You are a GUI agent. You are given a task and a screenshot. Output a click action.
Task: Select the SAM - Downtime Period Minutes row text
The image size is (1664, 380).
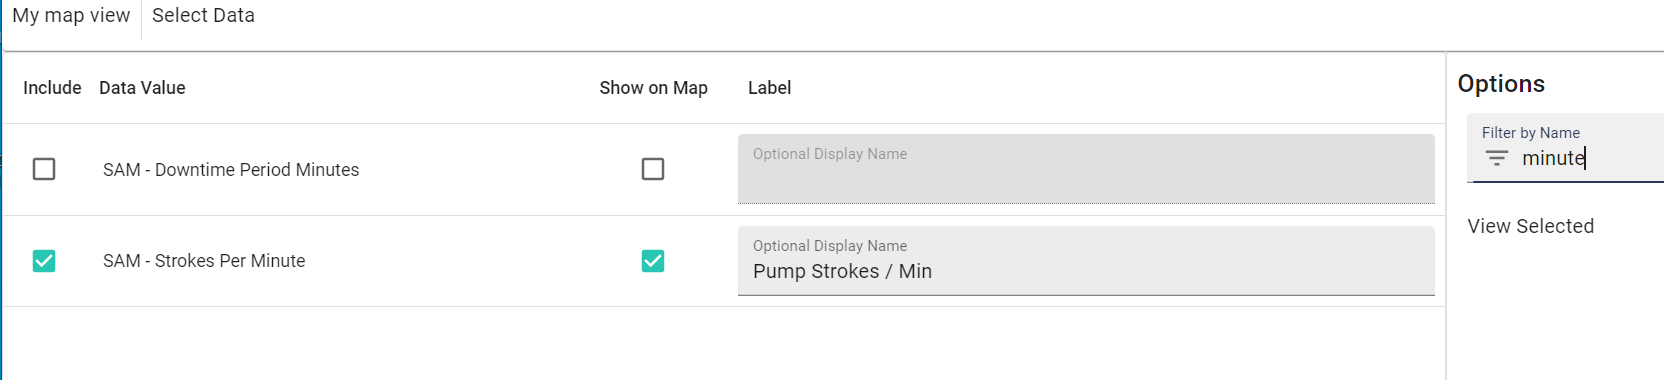click(231, 170)
